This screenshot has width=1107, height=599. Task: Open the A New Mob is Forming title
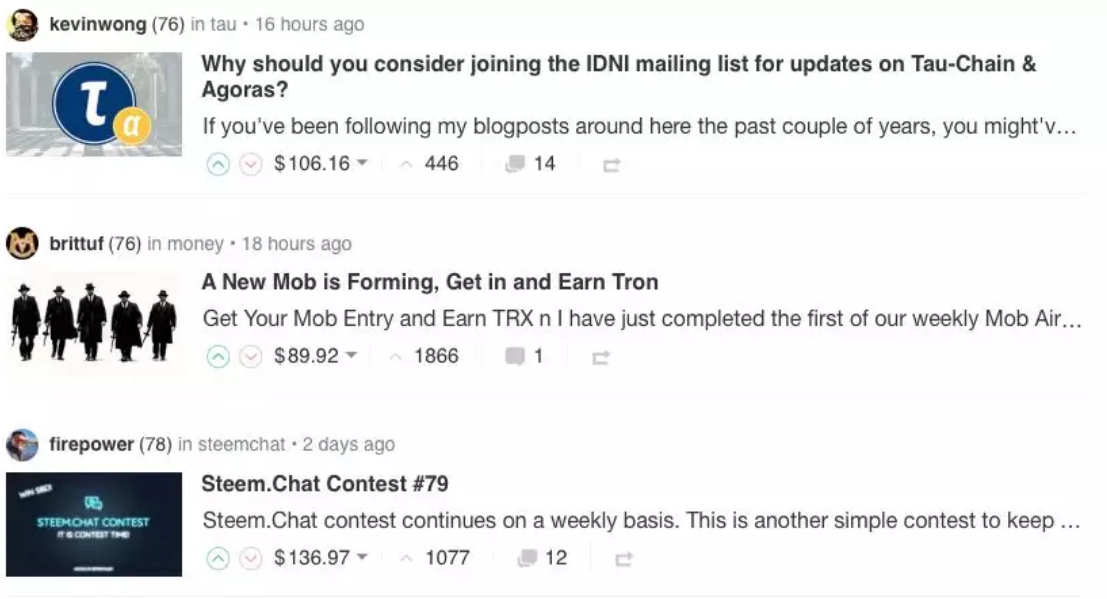(x=430, y=282)
